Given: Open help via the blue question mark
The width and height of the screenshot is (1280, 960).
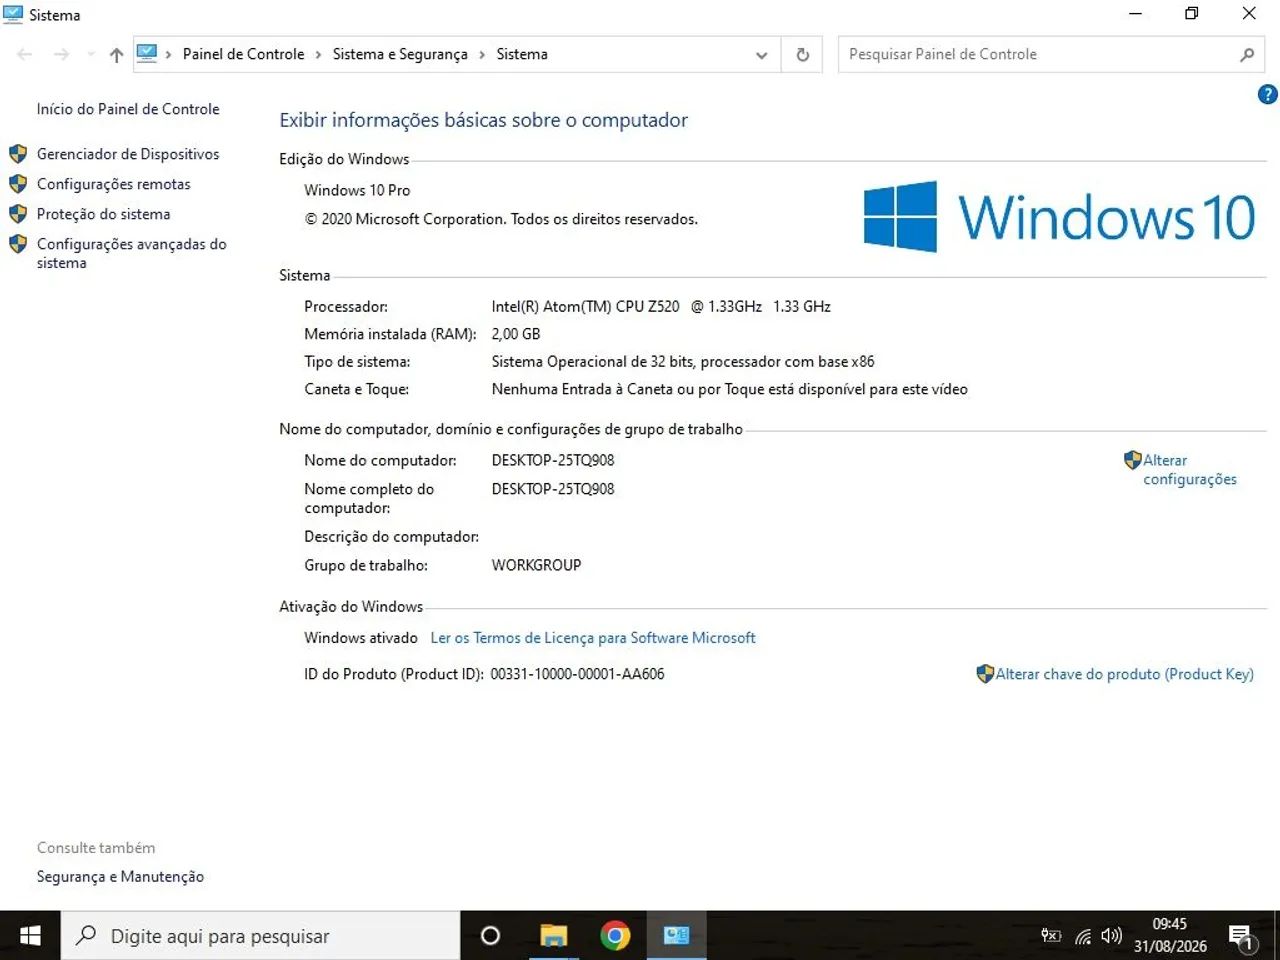Looking at the screenshot, I should (1267, 95).
